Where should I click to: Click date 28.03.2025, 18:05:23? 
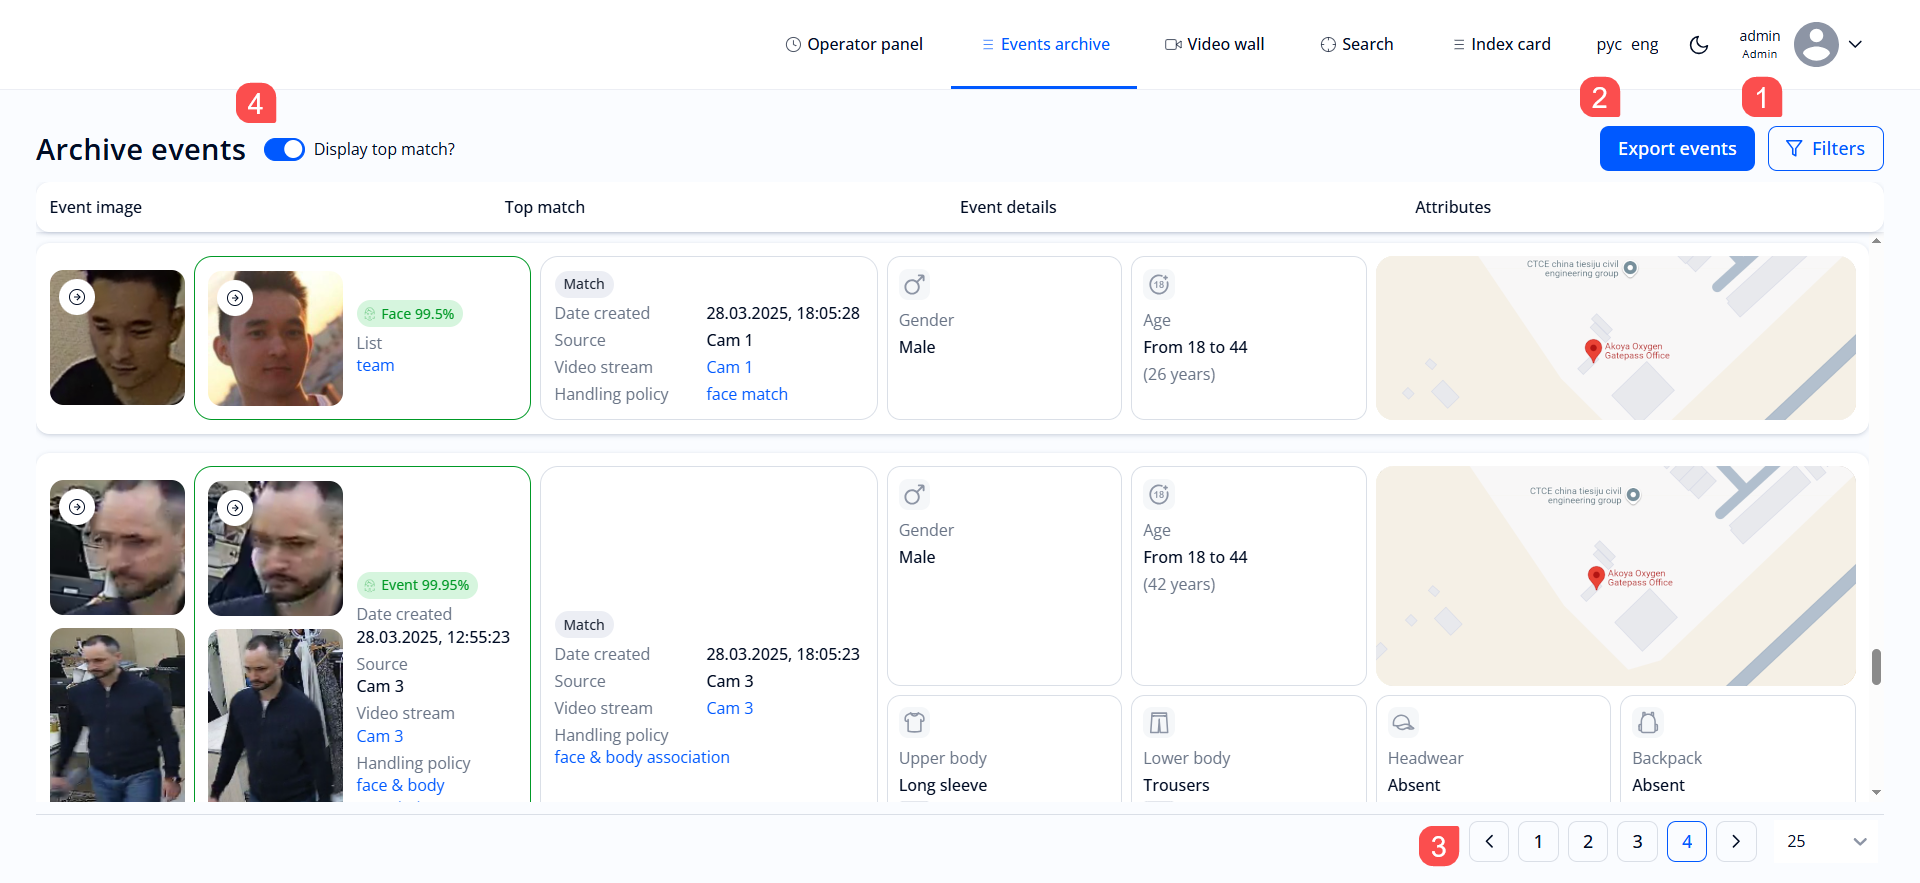coord(783,654)
